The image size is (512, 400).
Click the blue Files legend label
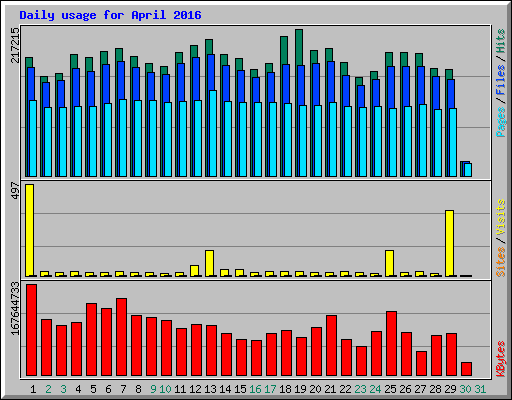(x=500, y=79)
